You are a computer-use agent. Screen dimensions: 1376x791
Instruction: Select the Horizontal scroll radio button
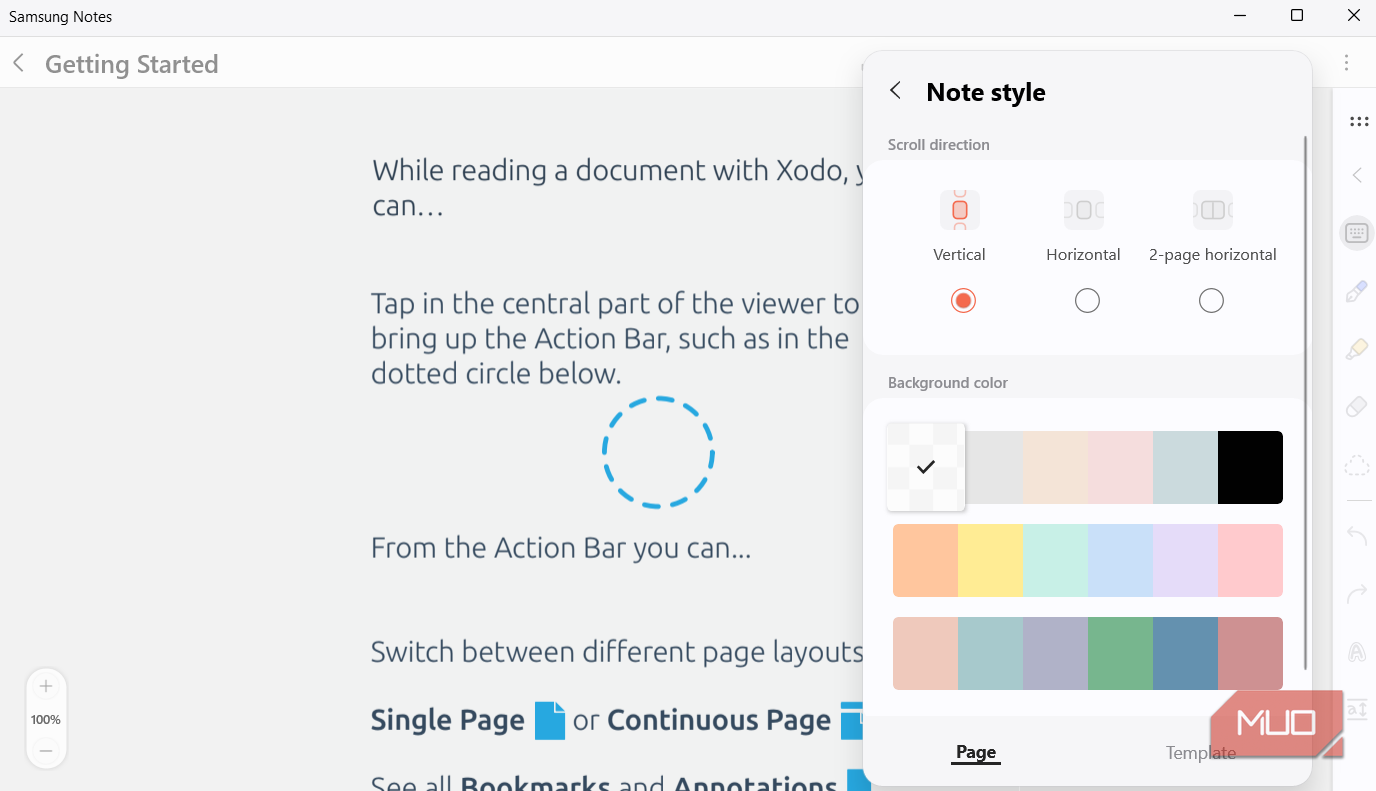pyautogui.click(x=1087, y=301)
